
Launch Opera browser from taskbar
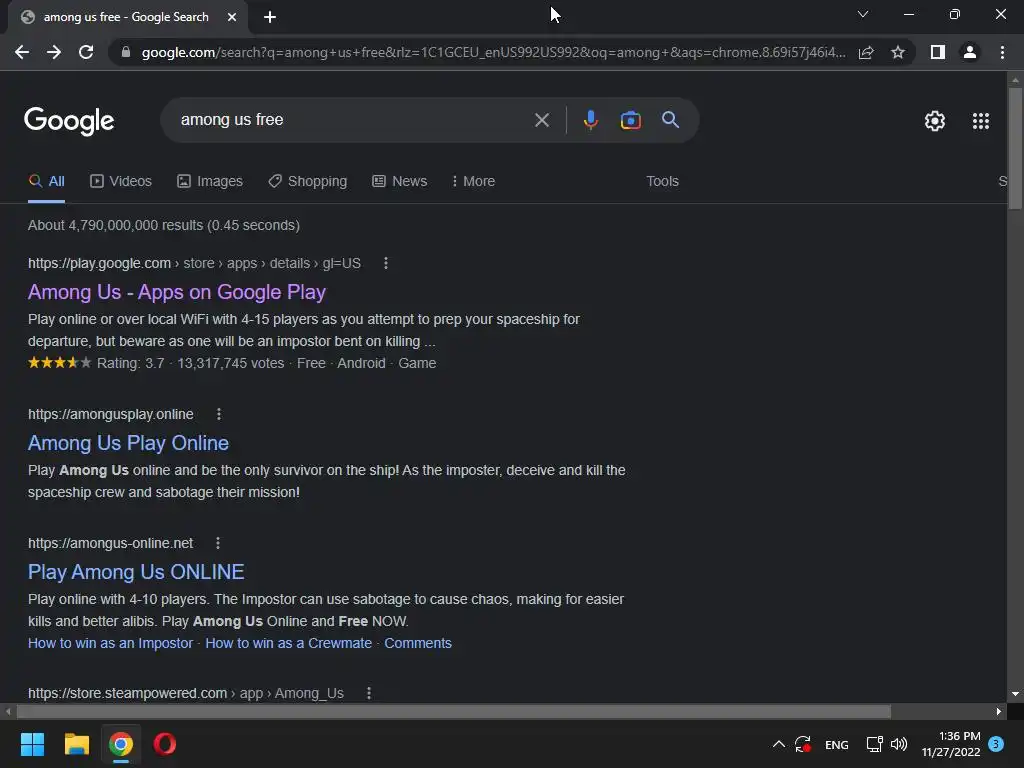click(x=165, y=744)
